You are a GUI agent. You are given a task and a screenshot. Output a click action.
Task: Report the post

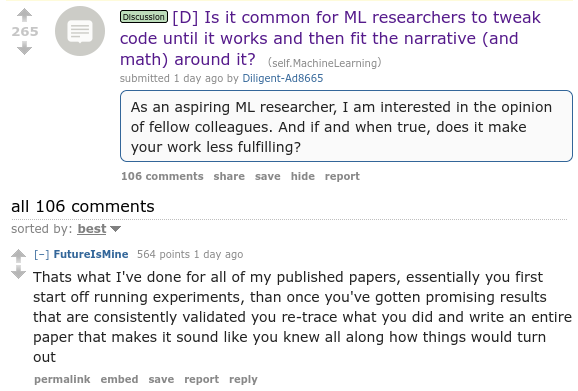click(x=342, y=176)
